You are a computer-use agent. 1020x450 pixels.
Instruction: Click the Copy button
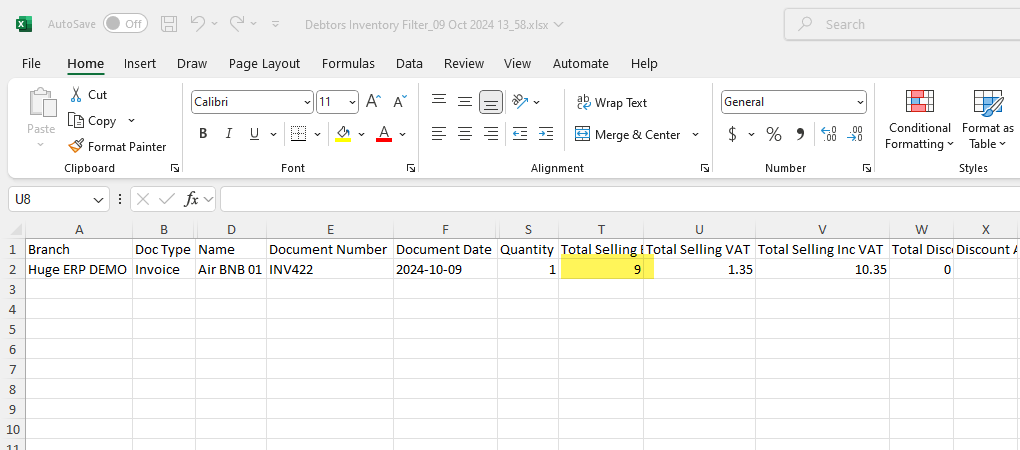[94, 121]
